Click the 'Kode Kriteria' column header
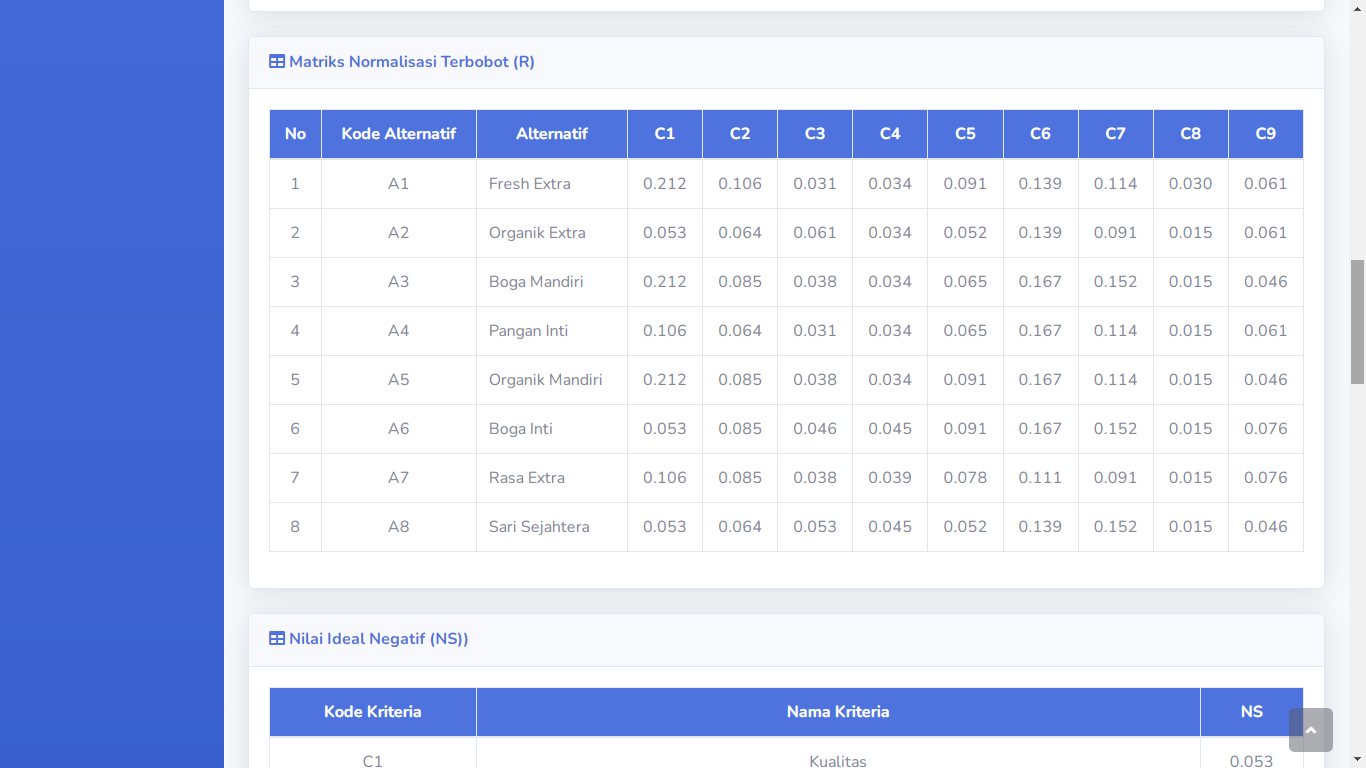Image resolution: width=1366 pixels, height=768 pixels. pos(373,712)
